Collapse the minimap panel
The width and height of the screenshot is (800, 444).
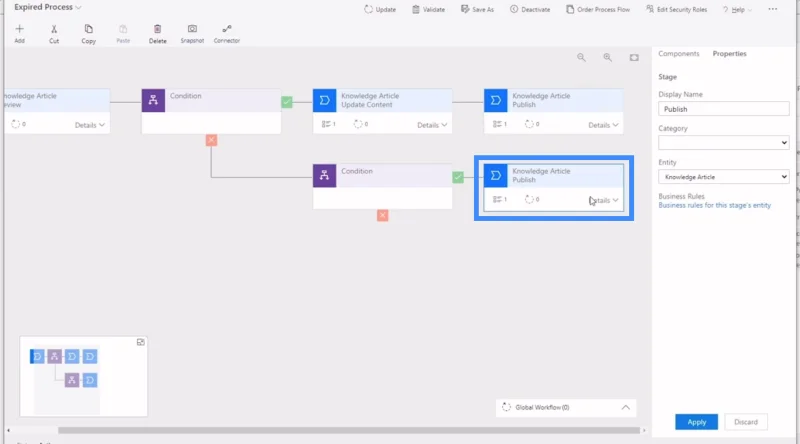pyautogui.click(x=141, y=342)
